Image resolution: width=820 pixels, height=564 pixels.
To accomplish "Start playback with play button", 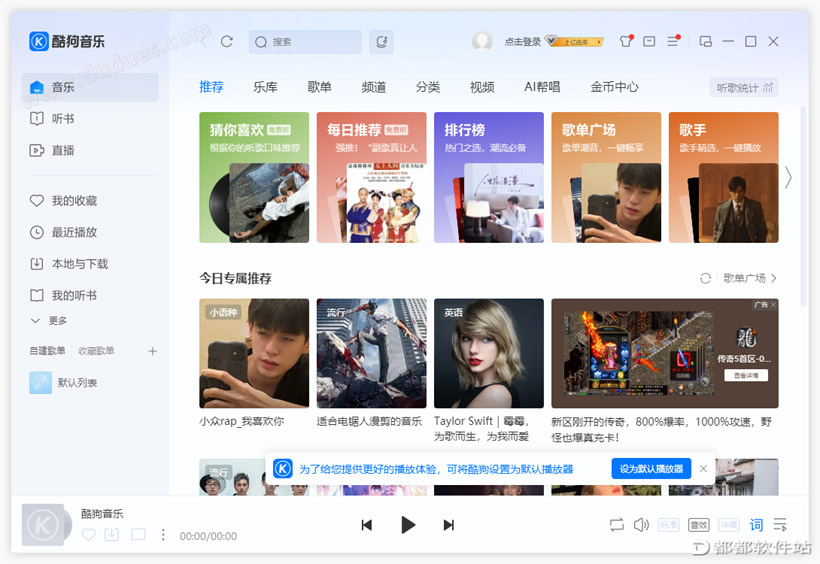I will click(408, 525).
